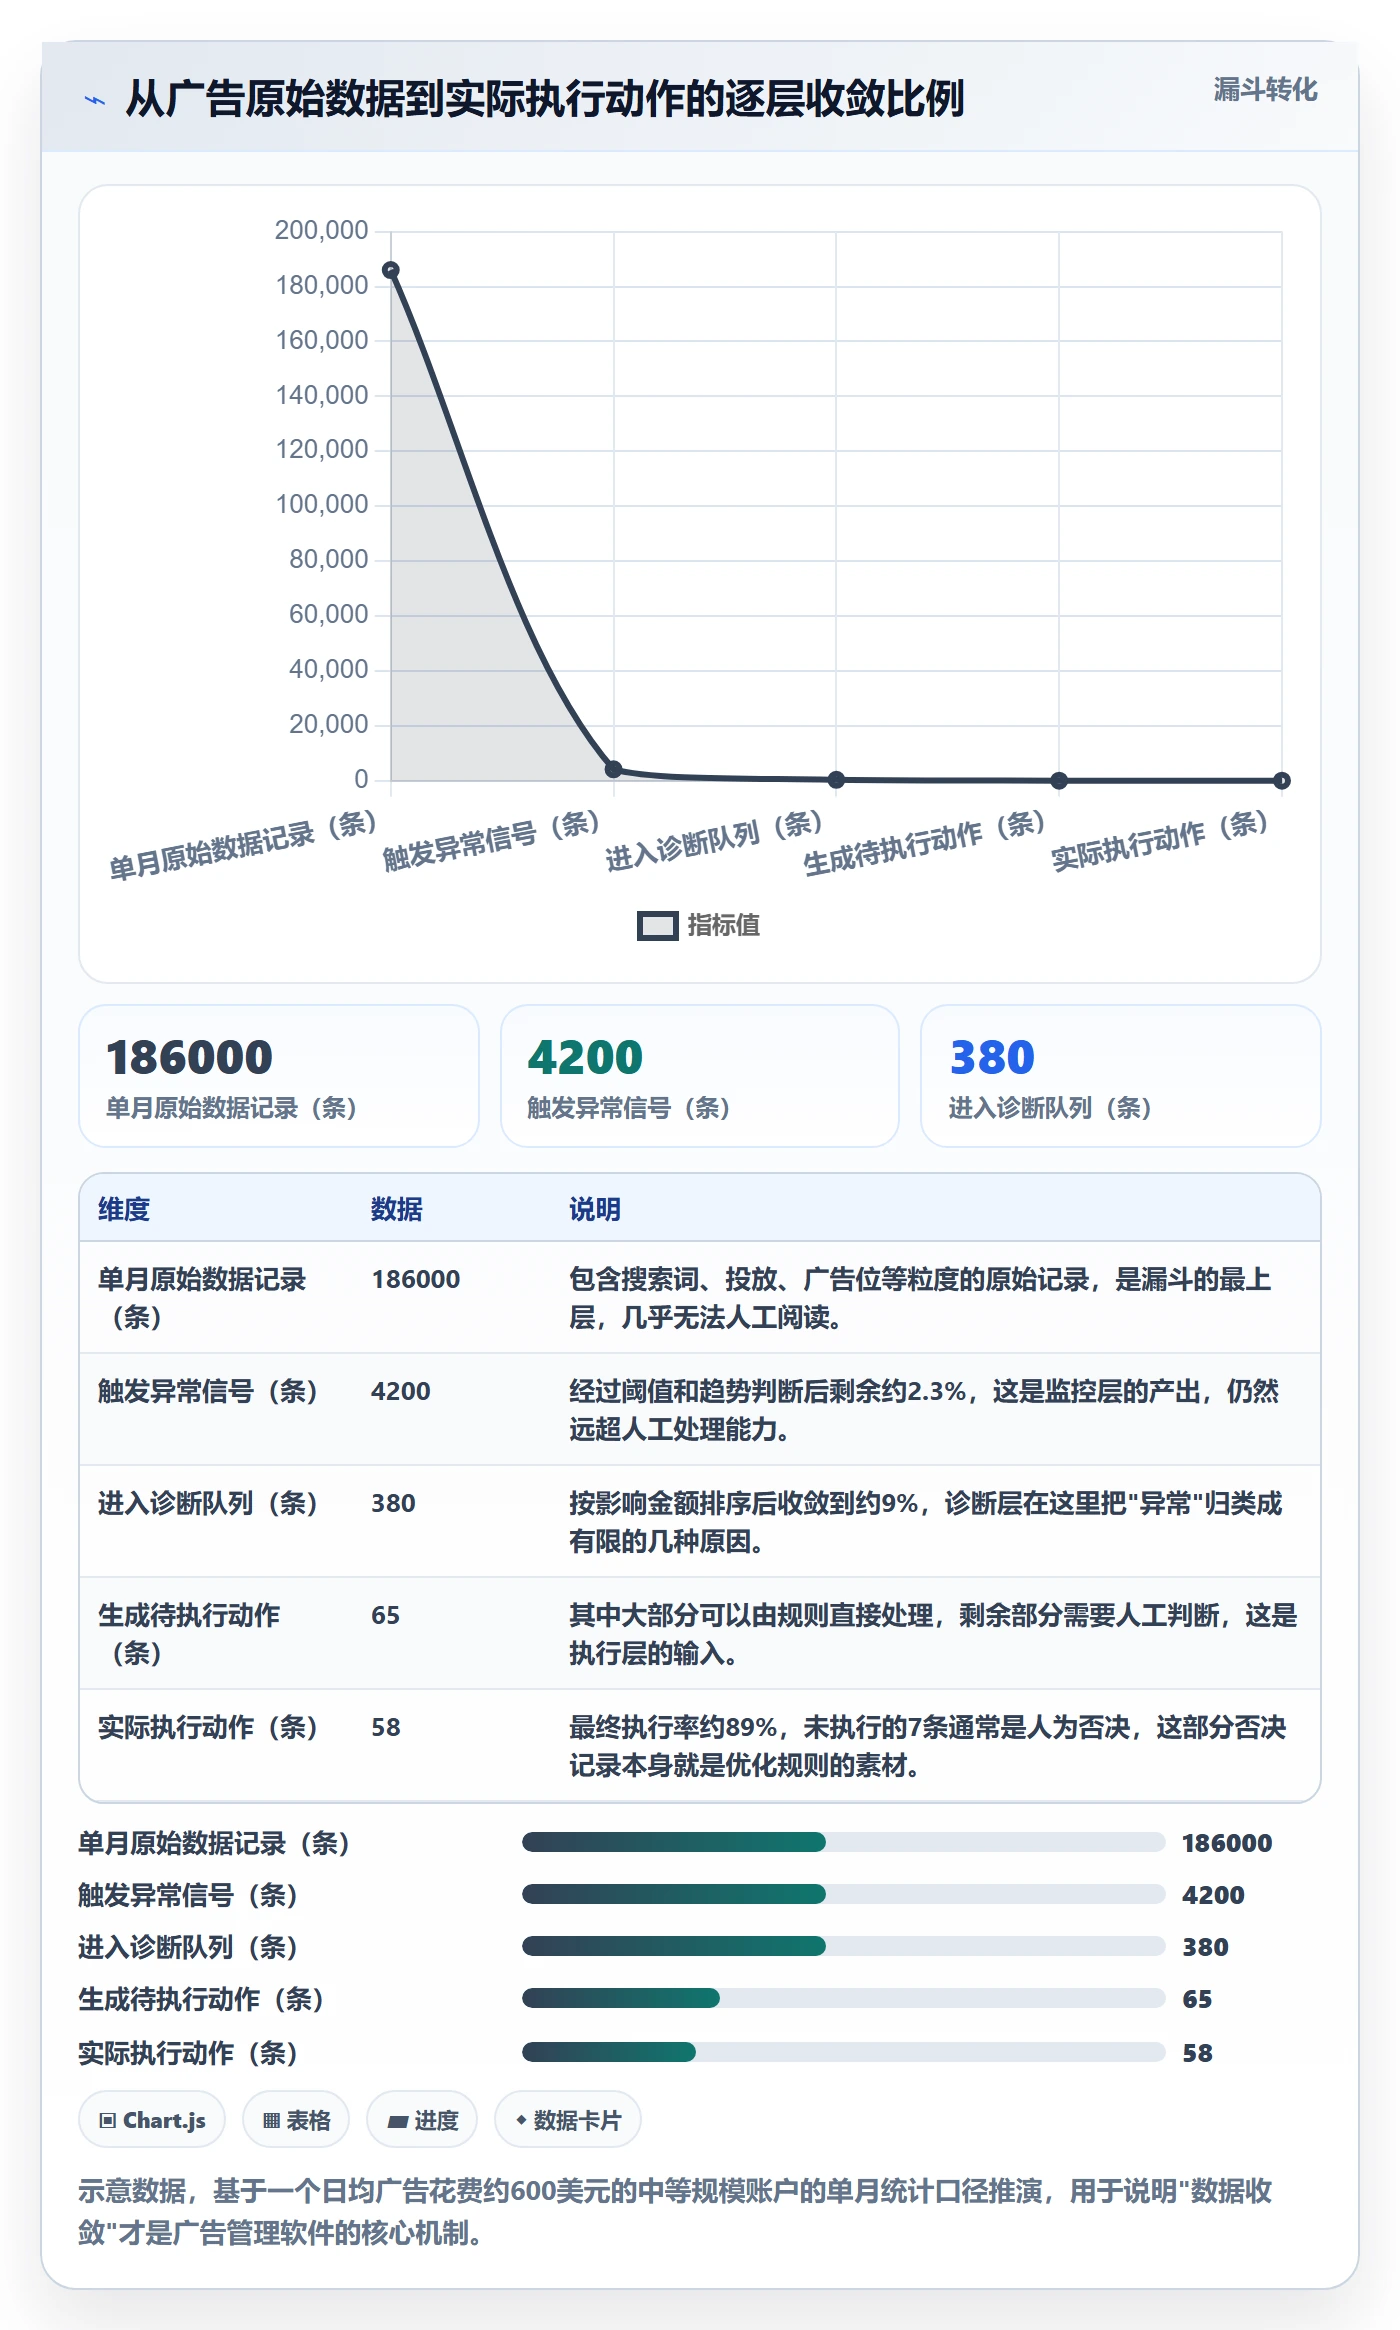Click the 维度 column header
The width and height of the screenshot is (1400, 2330).
pos(124,1210)
